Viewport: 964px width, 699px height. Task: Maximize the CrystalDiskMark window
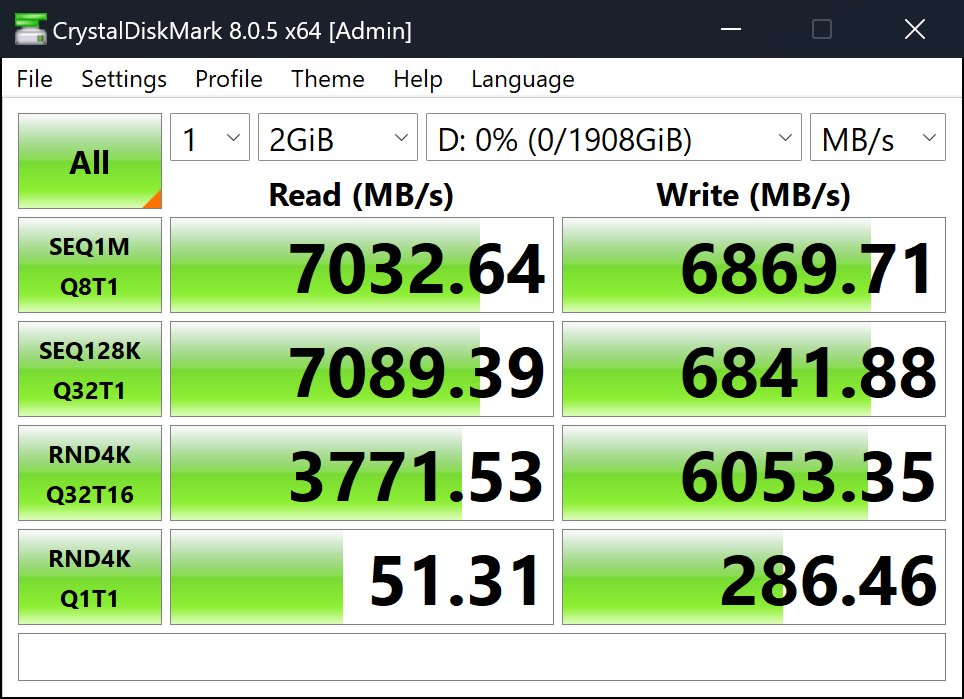(x=822, y=29)
